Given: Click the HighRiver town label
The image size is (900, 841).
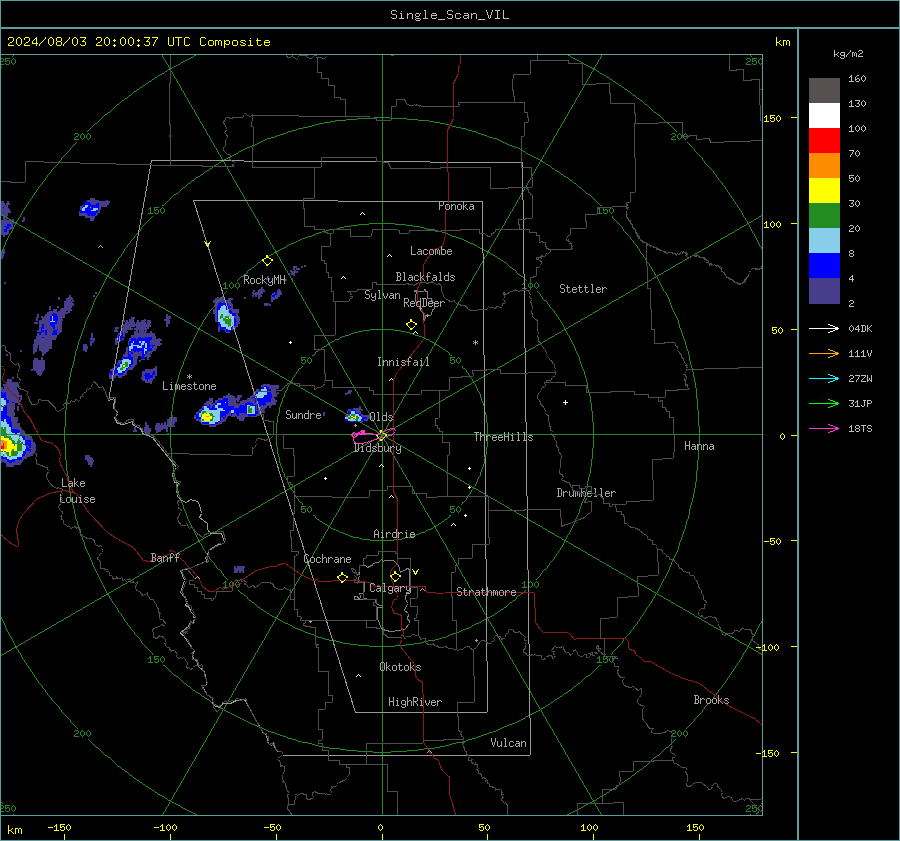Looking at the screenshot, I should 415,702.
